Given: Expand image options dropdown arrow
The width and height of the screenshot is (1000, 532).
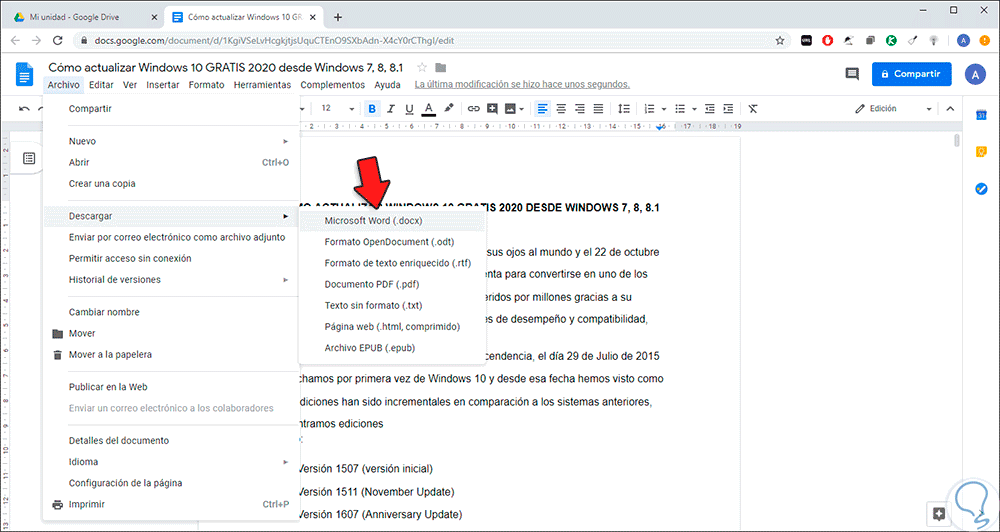Looking at the screenshot, I should pos(522,109).
